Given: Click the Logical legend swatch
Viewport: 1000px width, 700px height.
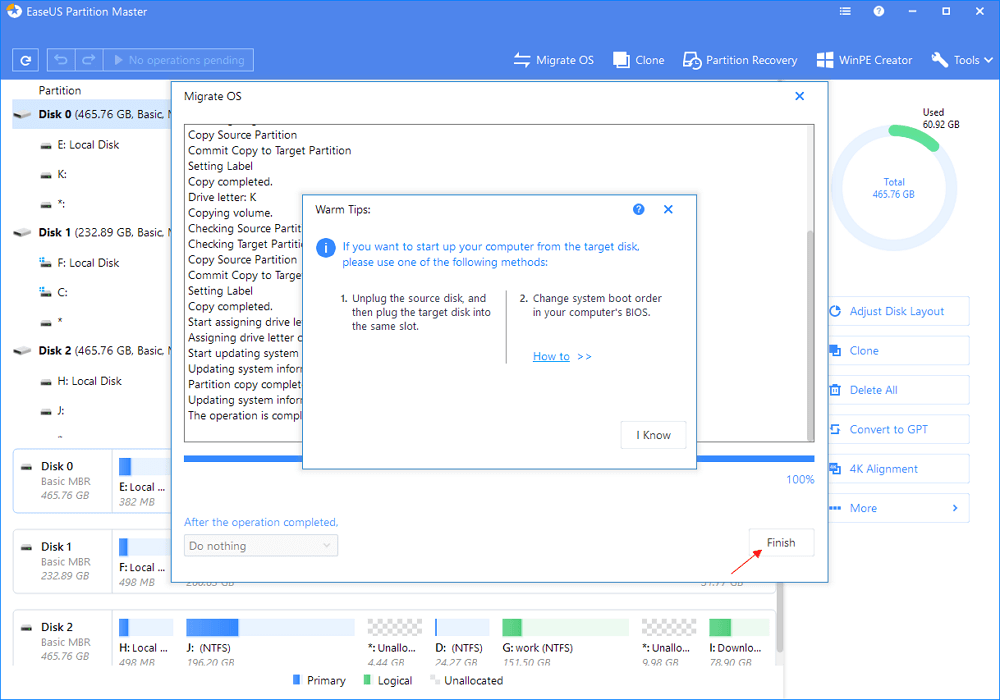Looking at the screenshot, I should (367, 680).
